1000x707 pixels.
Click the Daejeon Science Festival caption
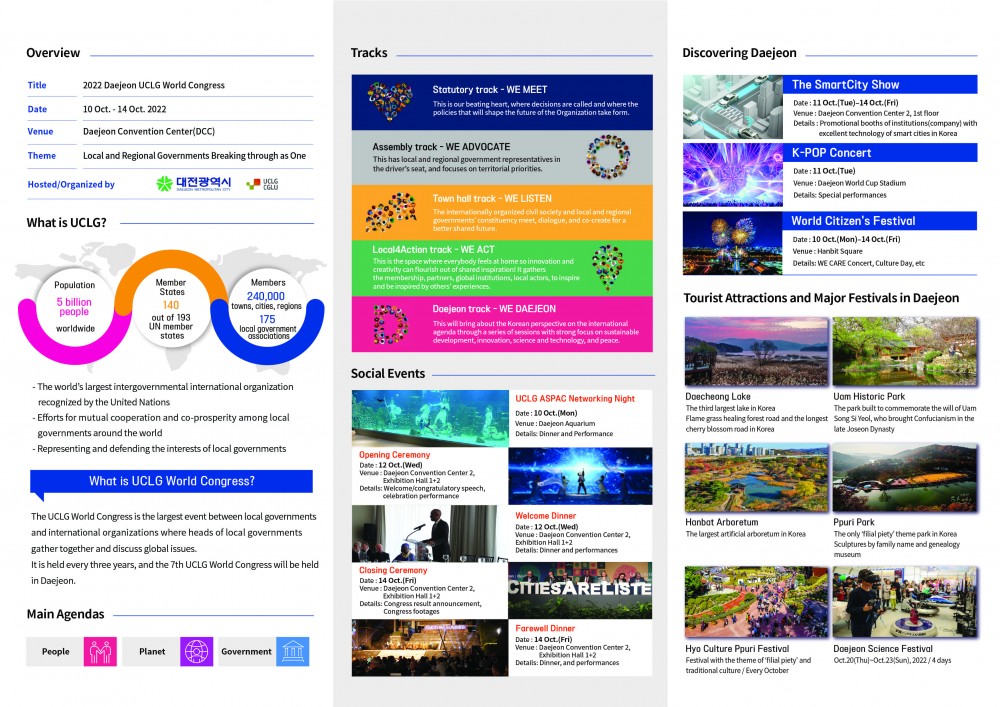[x=883, y=648]
